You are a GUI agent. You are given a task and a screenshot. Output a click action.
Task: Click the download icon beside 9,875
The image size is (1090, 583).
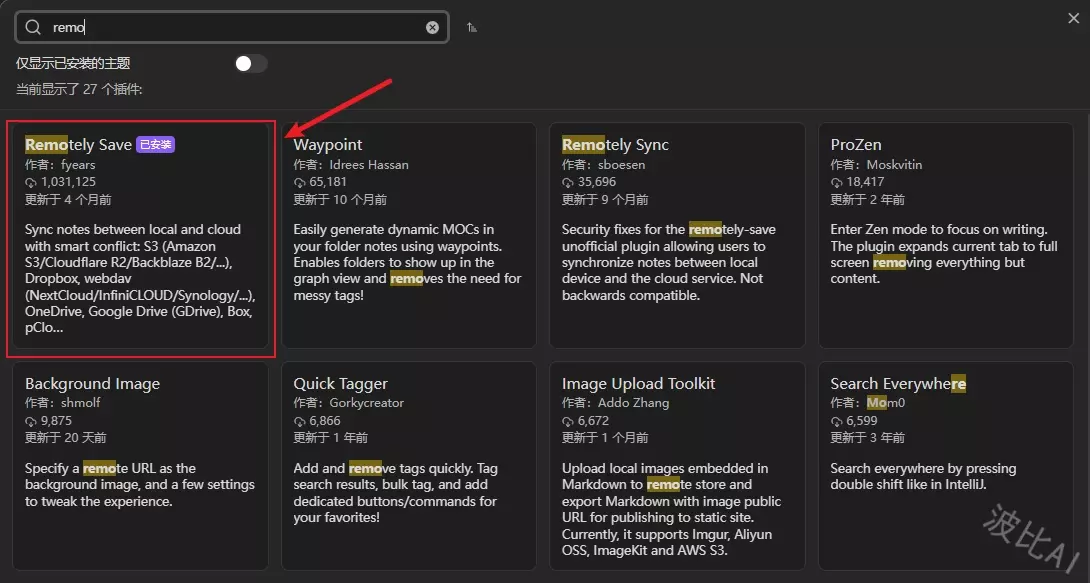tap(31, 421)
